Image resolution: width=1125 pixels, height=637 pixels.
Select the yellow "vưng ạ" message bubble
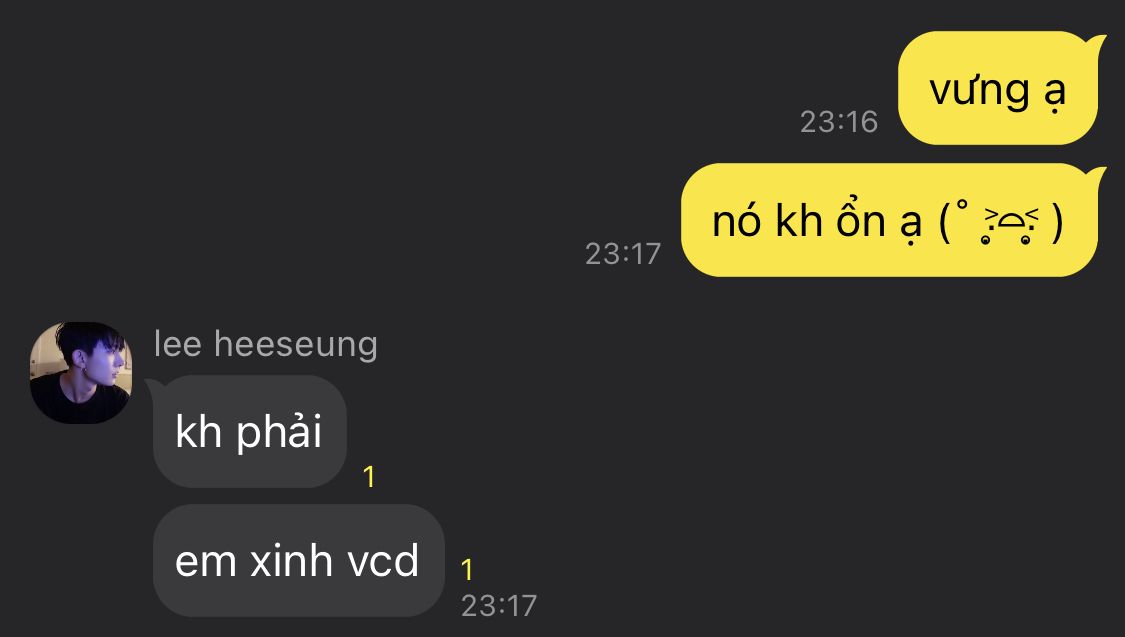998,88
